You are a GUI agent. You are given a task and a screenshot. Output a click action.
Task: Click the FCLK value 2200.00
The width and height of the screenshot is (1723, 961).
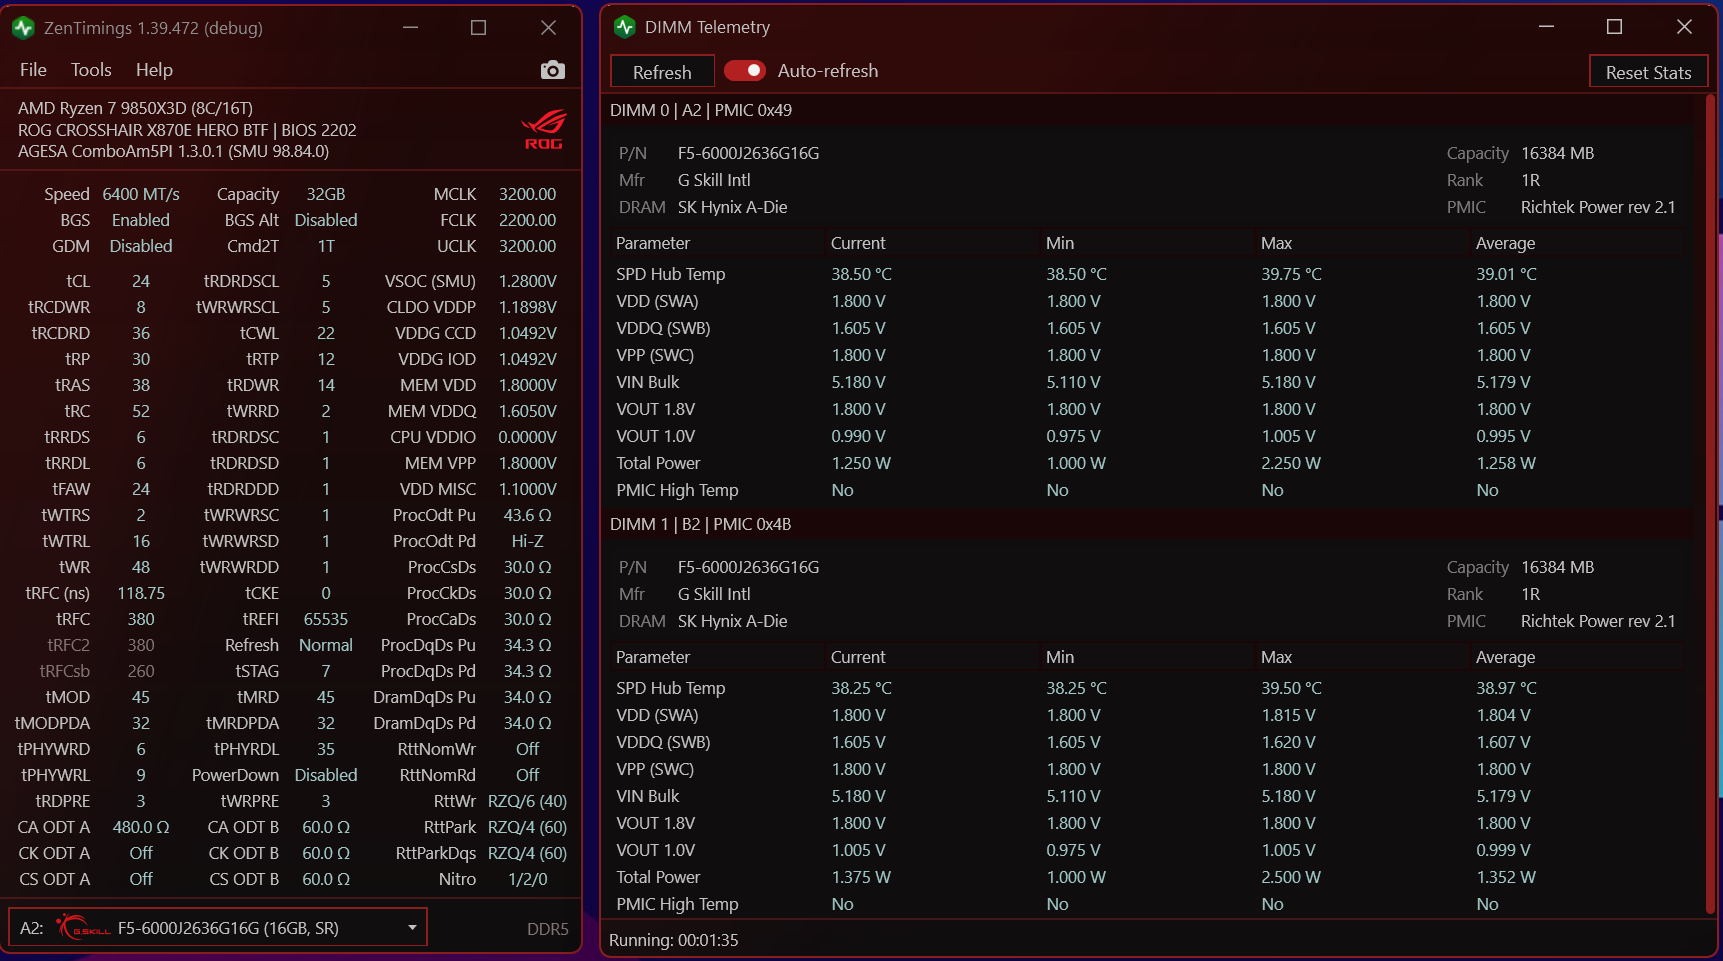(x=527, y=220)
